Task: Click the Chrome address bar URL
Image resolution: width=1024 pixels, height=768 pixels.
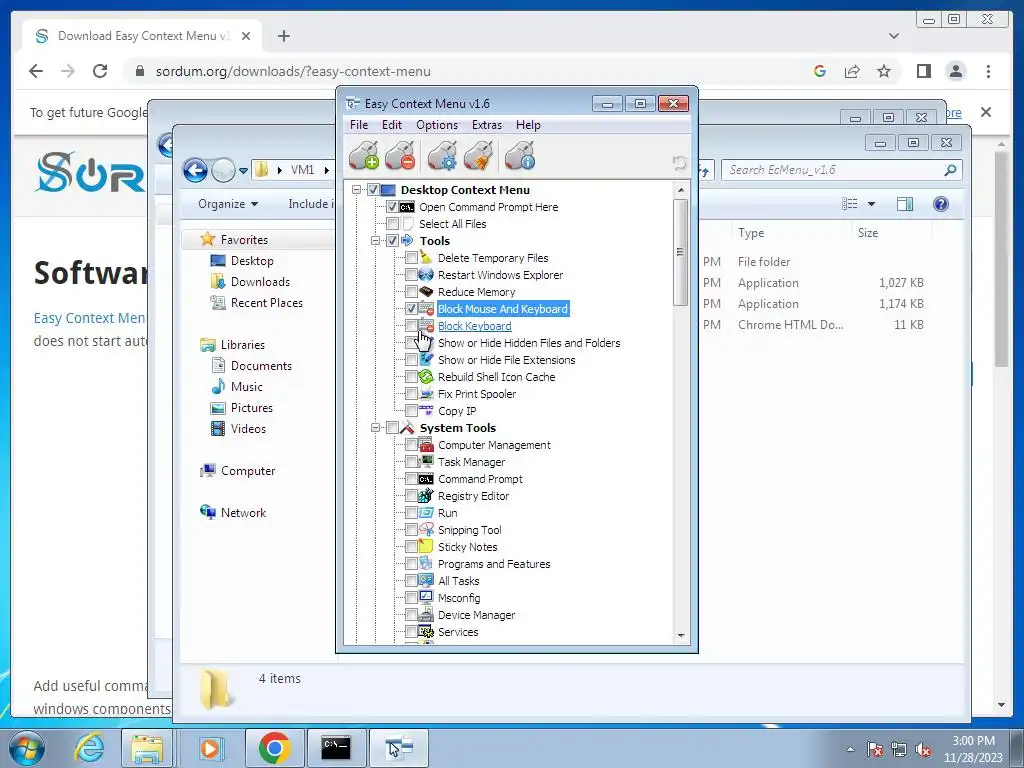Action: click(293, 71)
